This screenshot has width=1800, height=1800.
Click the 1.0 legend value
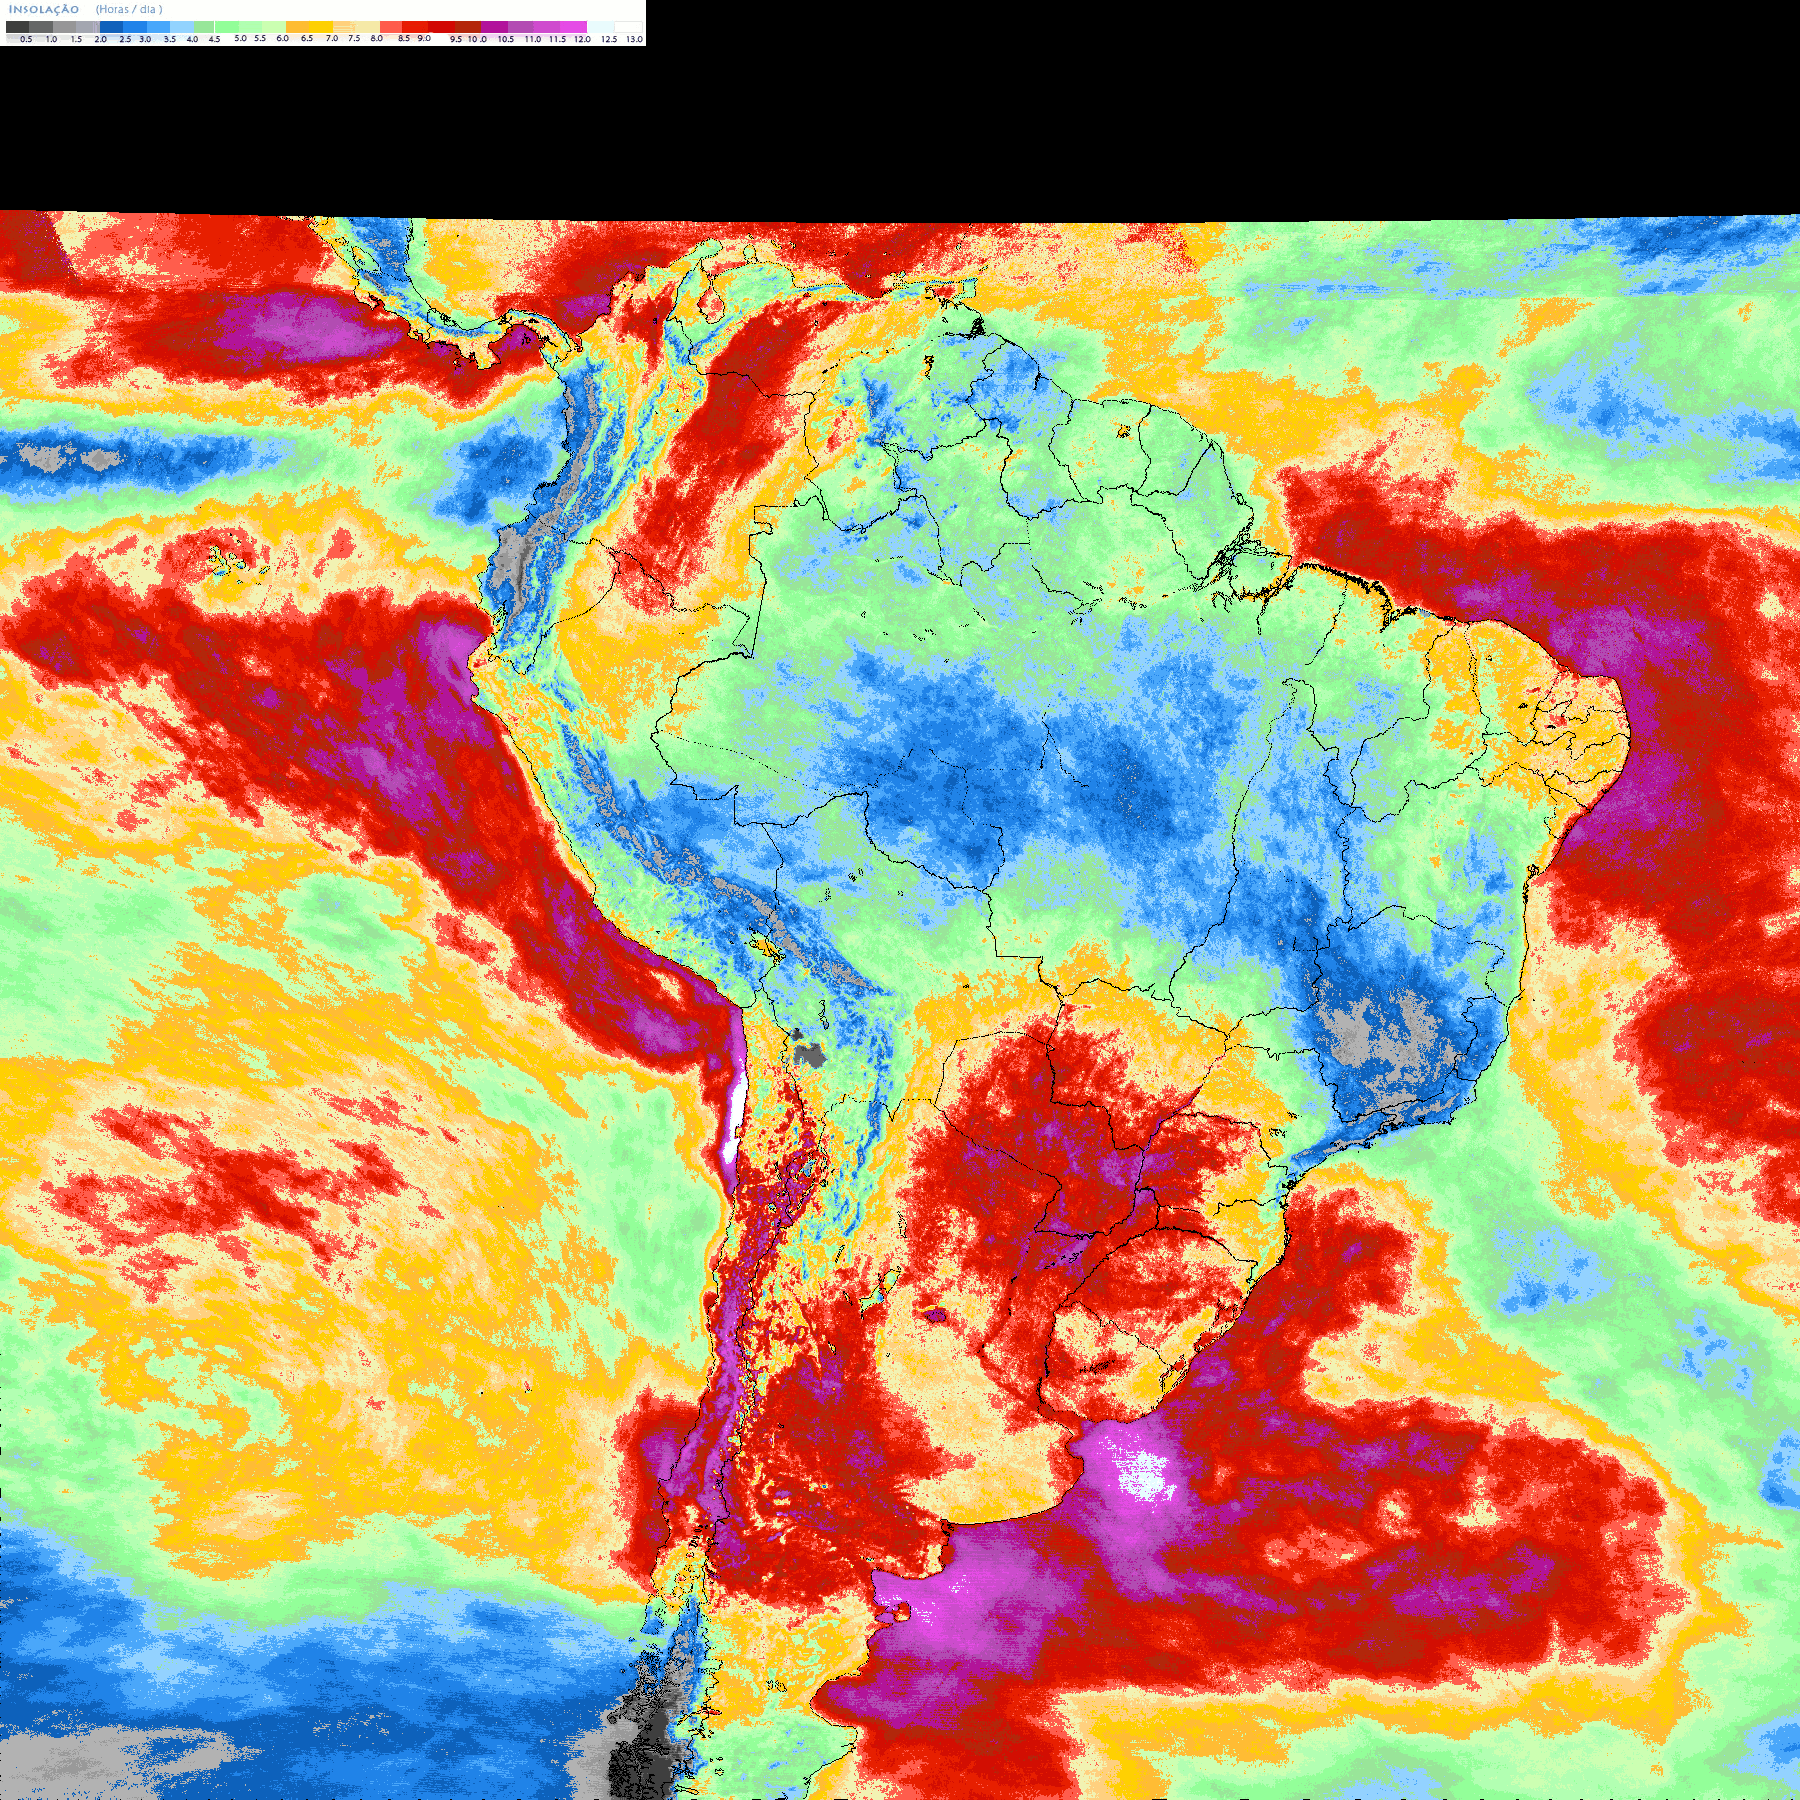coord(51,39)
